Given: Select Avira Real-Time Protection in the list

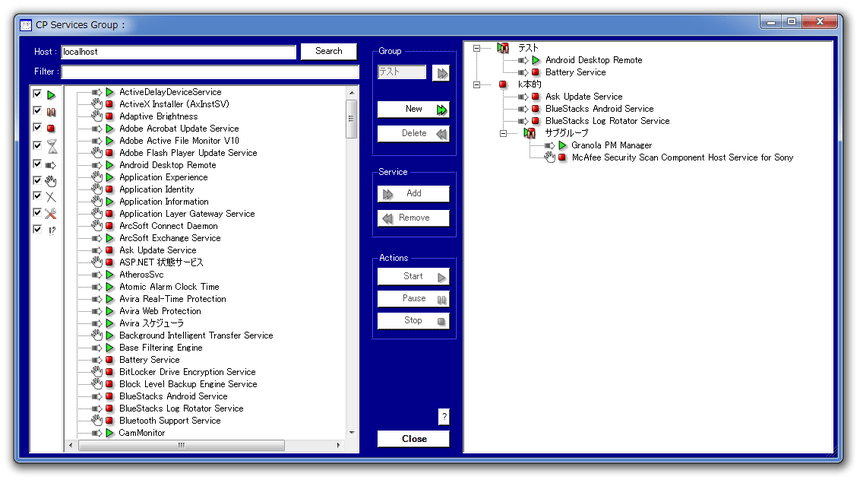Looking at the screenshot, I should tap(173, 299).
